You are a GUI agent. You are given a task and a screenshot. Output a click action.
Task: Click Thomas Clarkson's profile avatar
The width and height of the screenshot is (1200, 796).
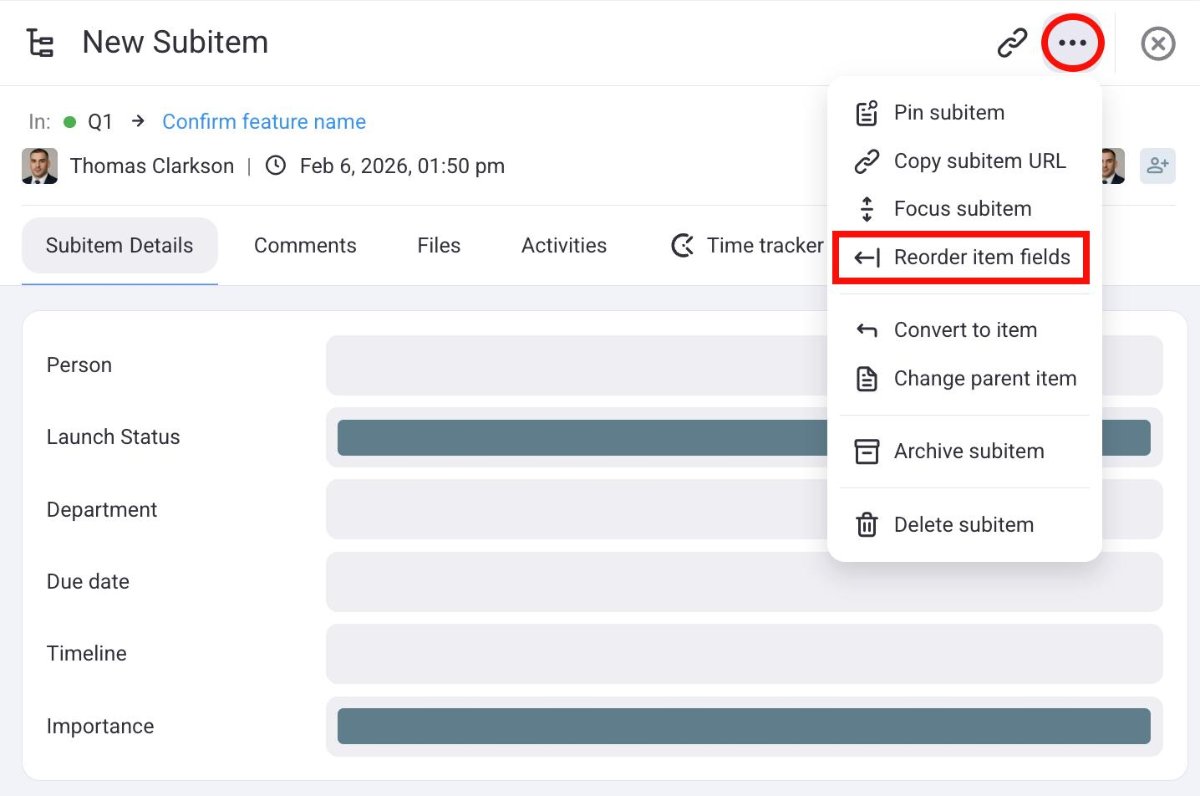(39, 166)
